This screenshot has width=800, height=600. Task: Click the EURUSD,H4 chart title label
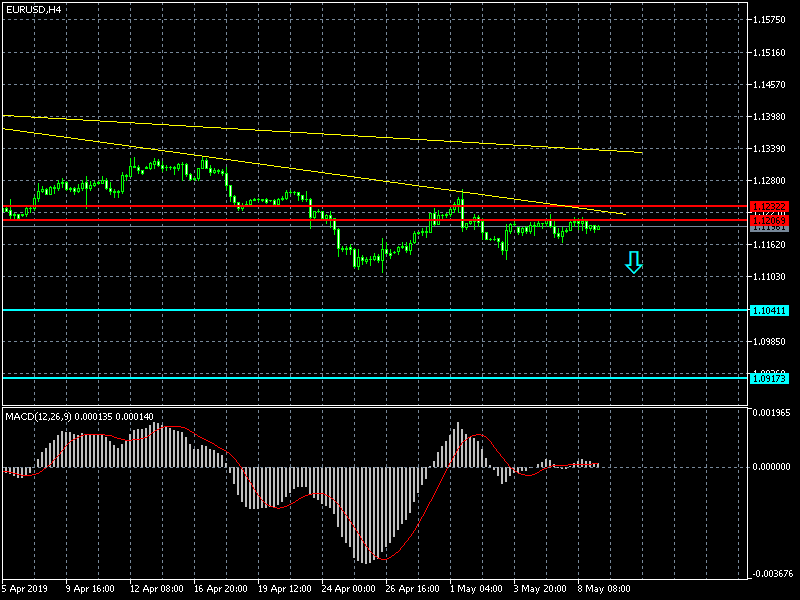click(34, 9)
